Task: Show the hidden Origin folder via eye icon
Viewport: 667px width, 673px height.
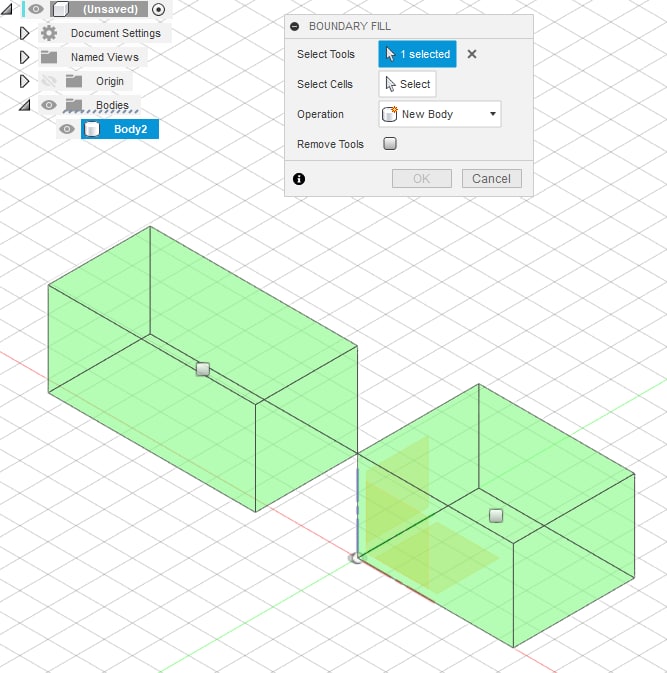Action: (x=49, y=81)
